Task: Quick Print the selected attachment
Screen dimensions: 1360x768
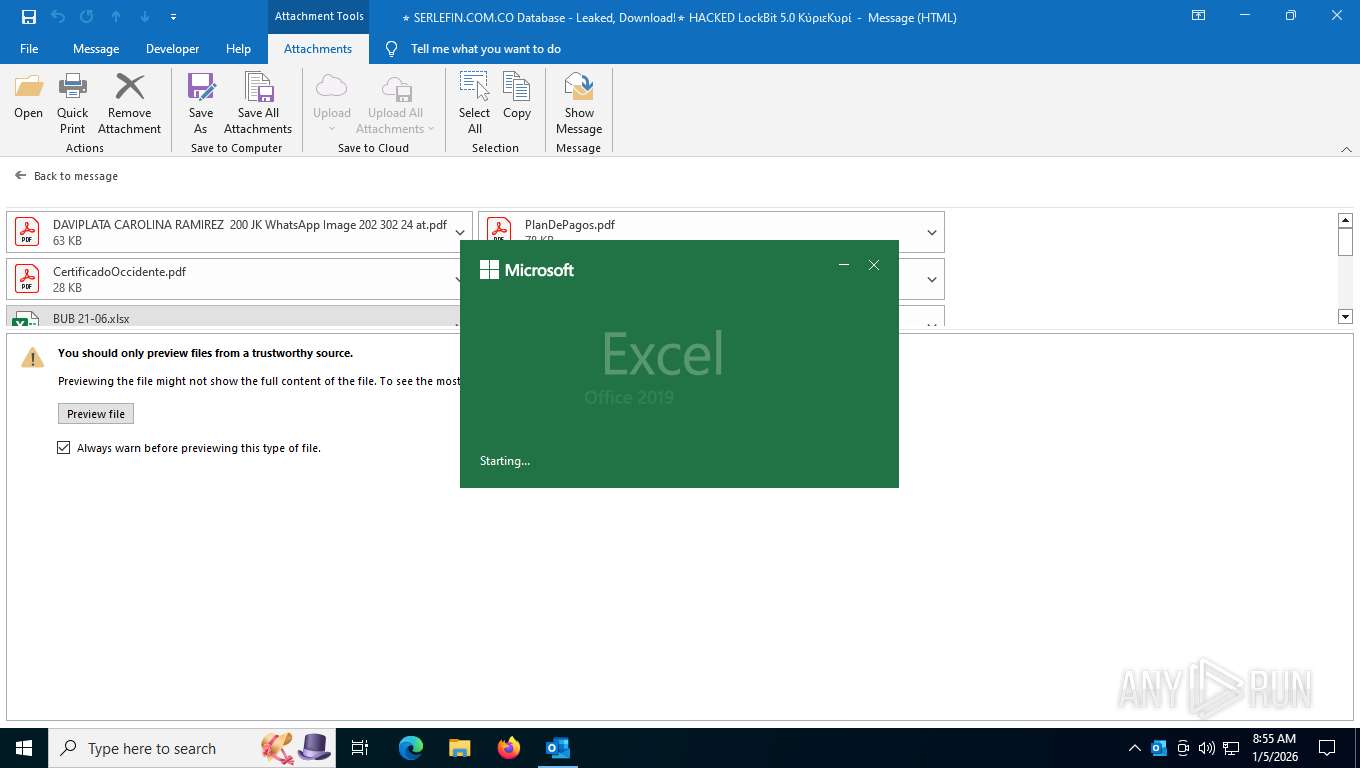Action: [x=73, y=103]
